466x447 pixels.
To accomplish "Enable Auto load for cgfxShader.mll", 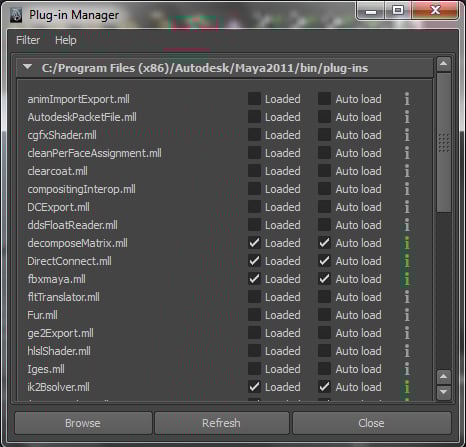I will [x=324, y=135].
